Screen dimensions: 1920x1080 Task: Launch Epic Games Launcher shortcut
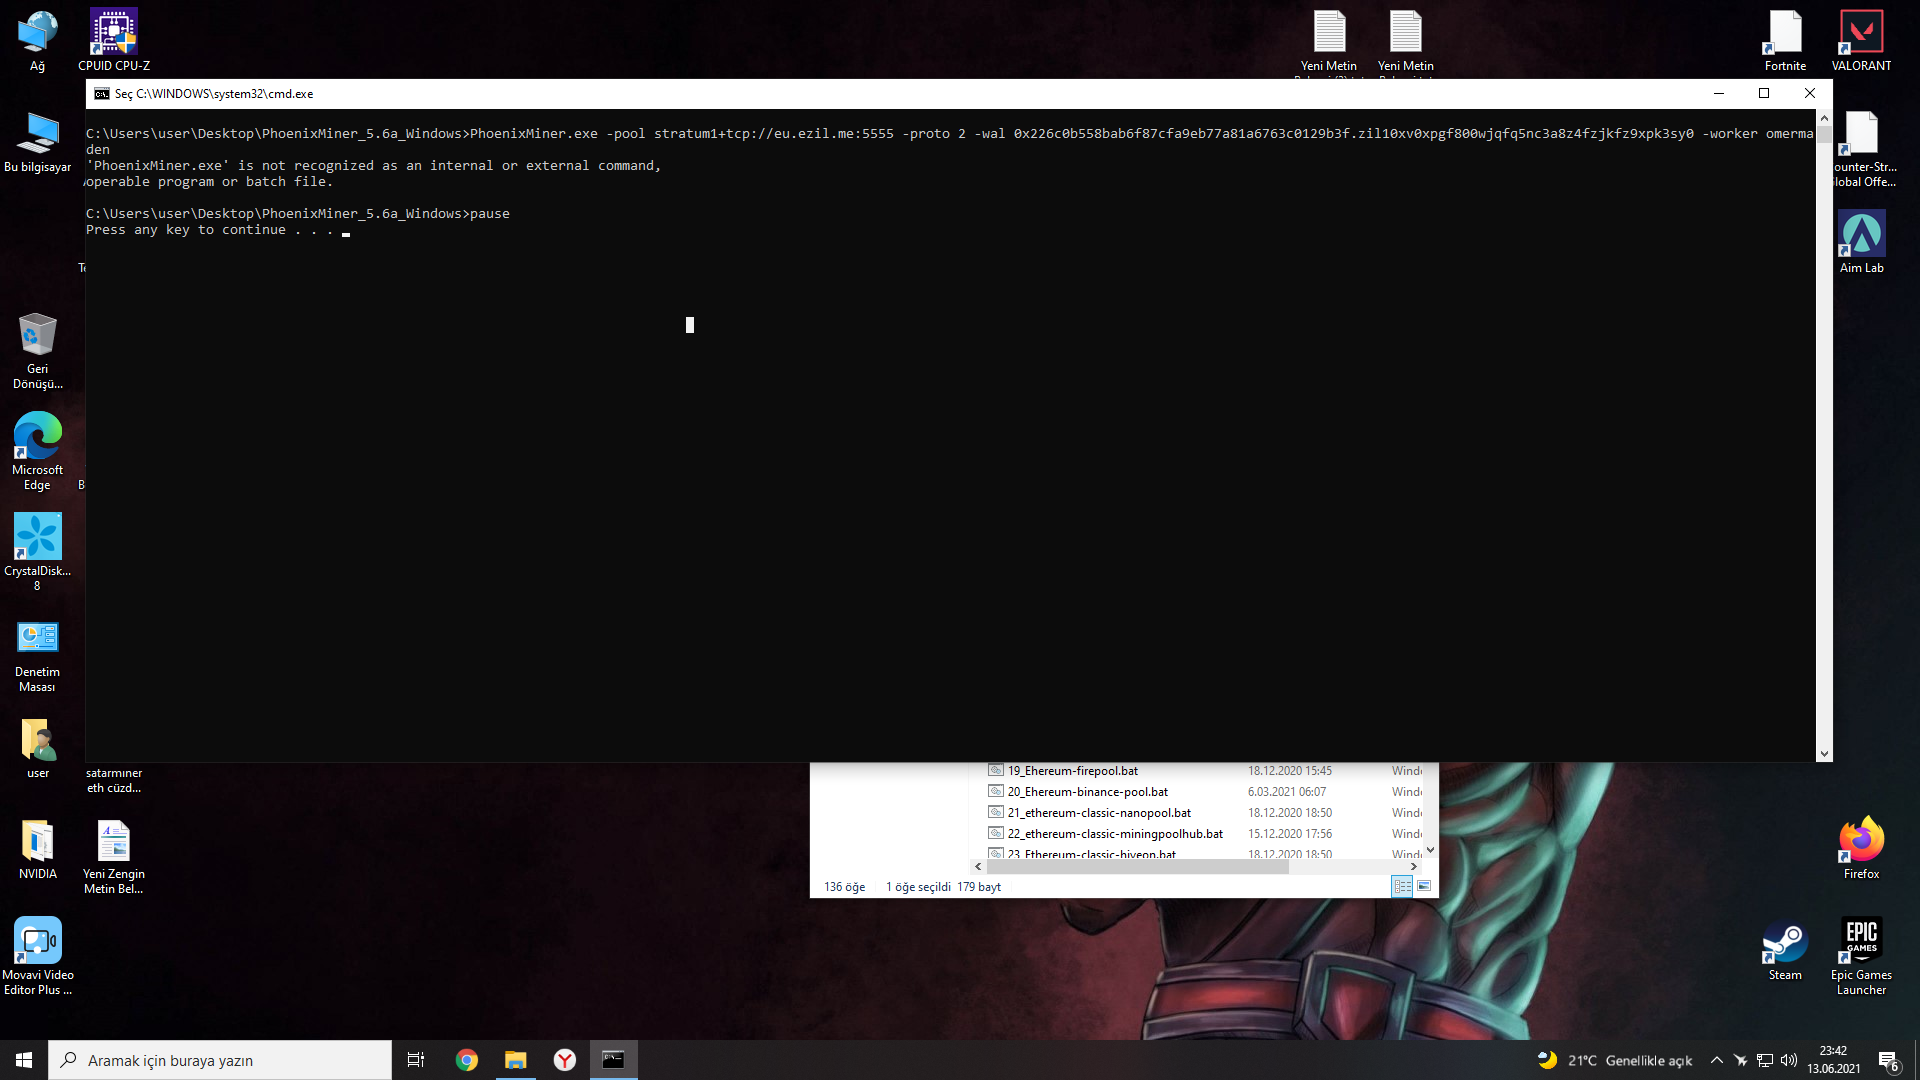(x=1861, y=957)
